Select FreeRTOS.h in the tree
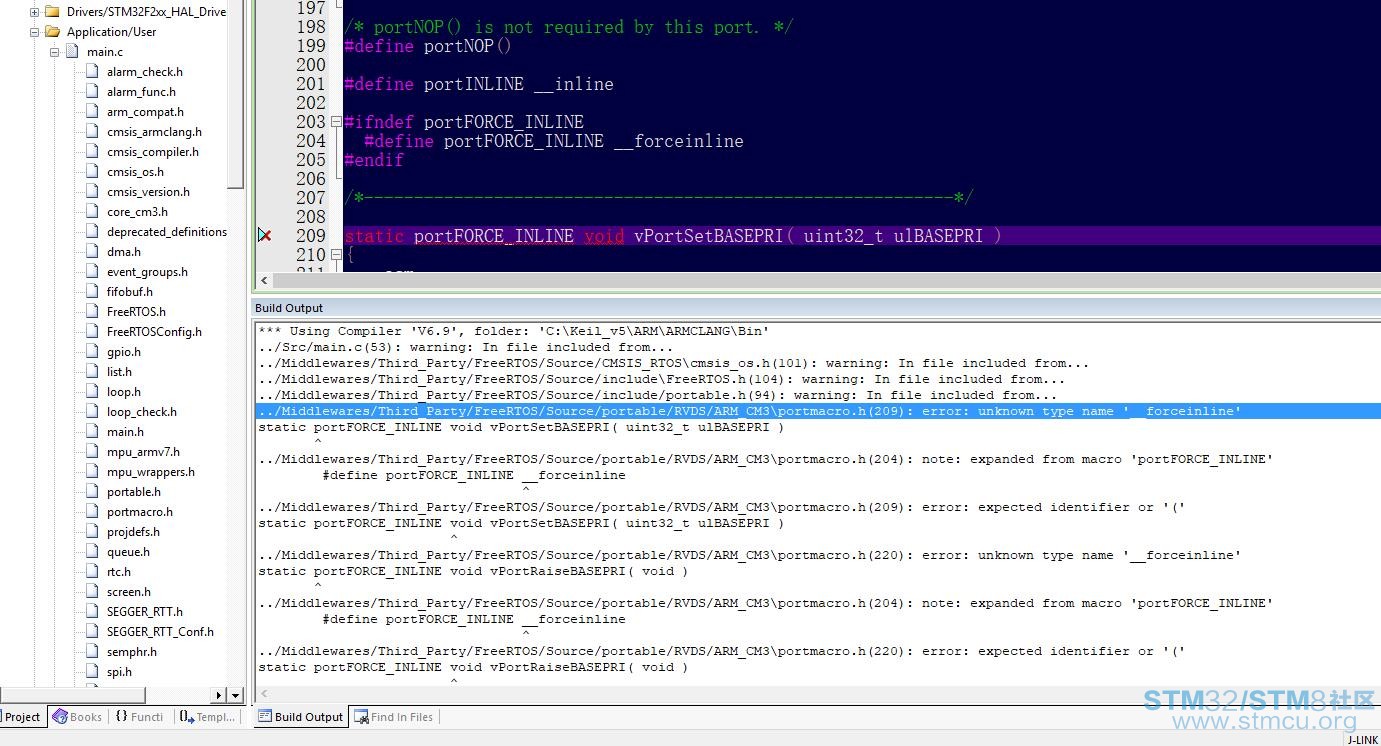This screenshot has width=1381, height=746. tap(136, 312)
